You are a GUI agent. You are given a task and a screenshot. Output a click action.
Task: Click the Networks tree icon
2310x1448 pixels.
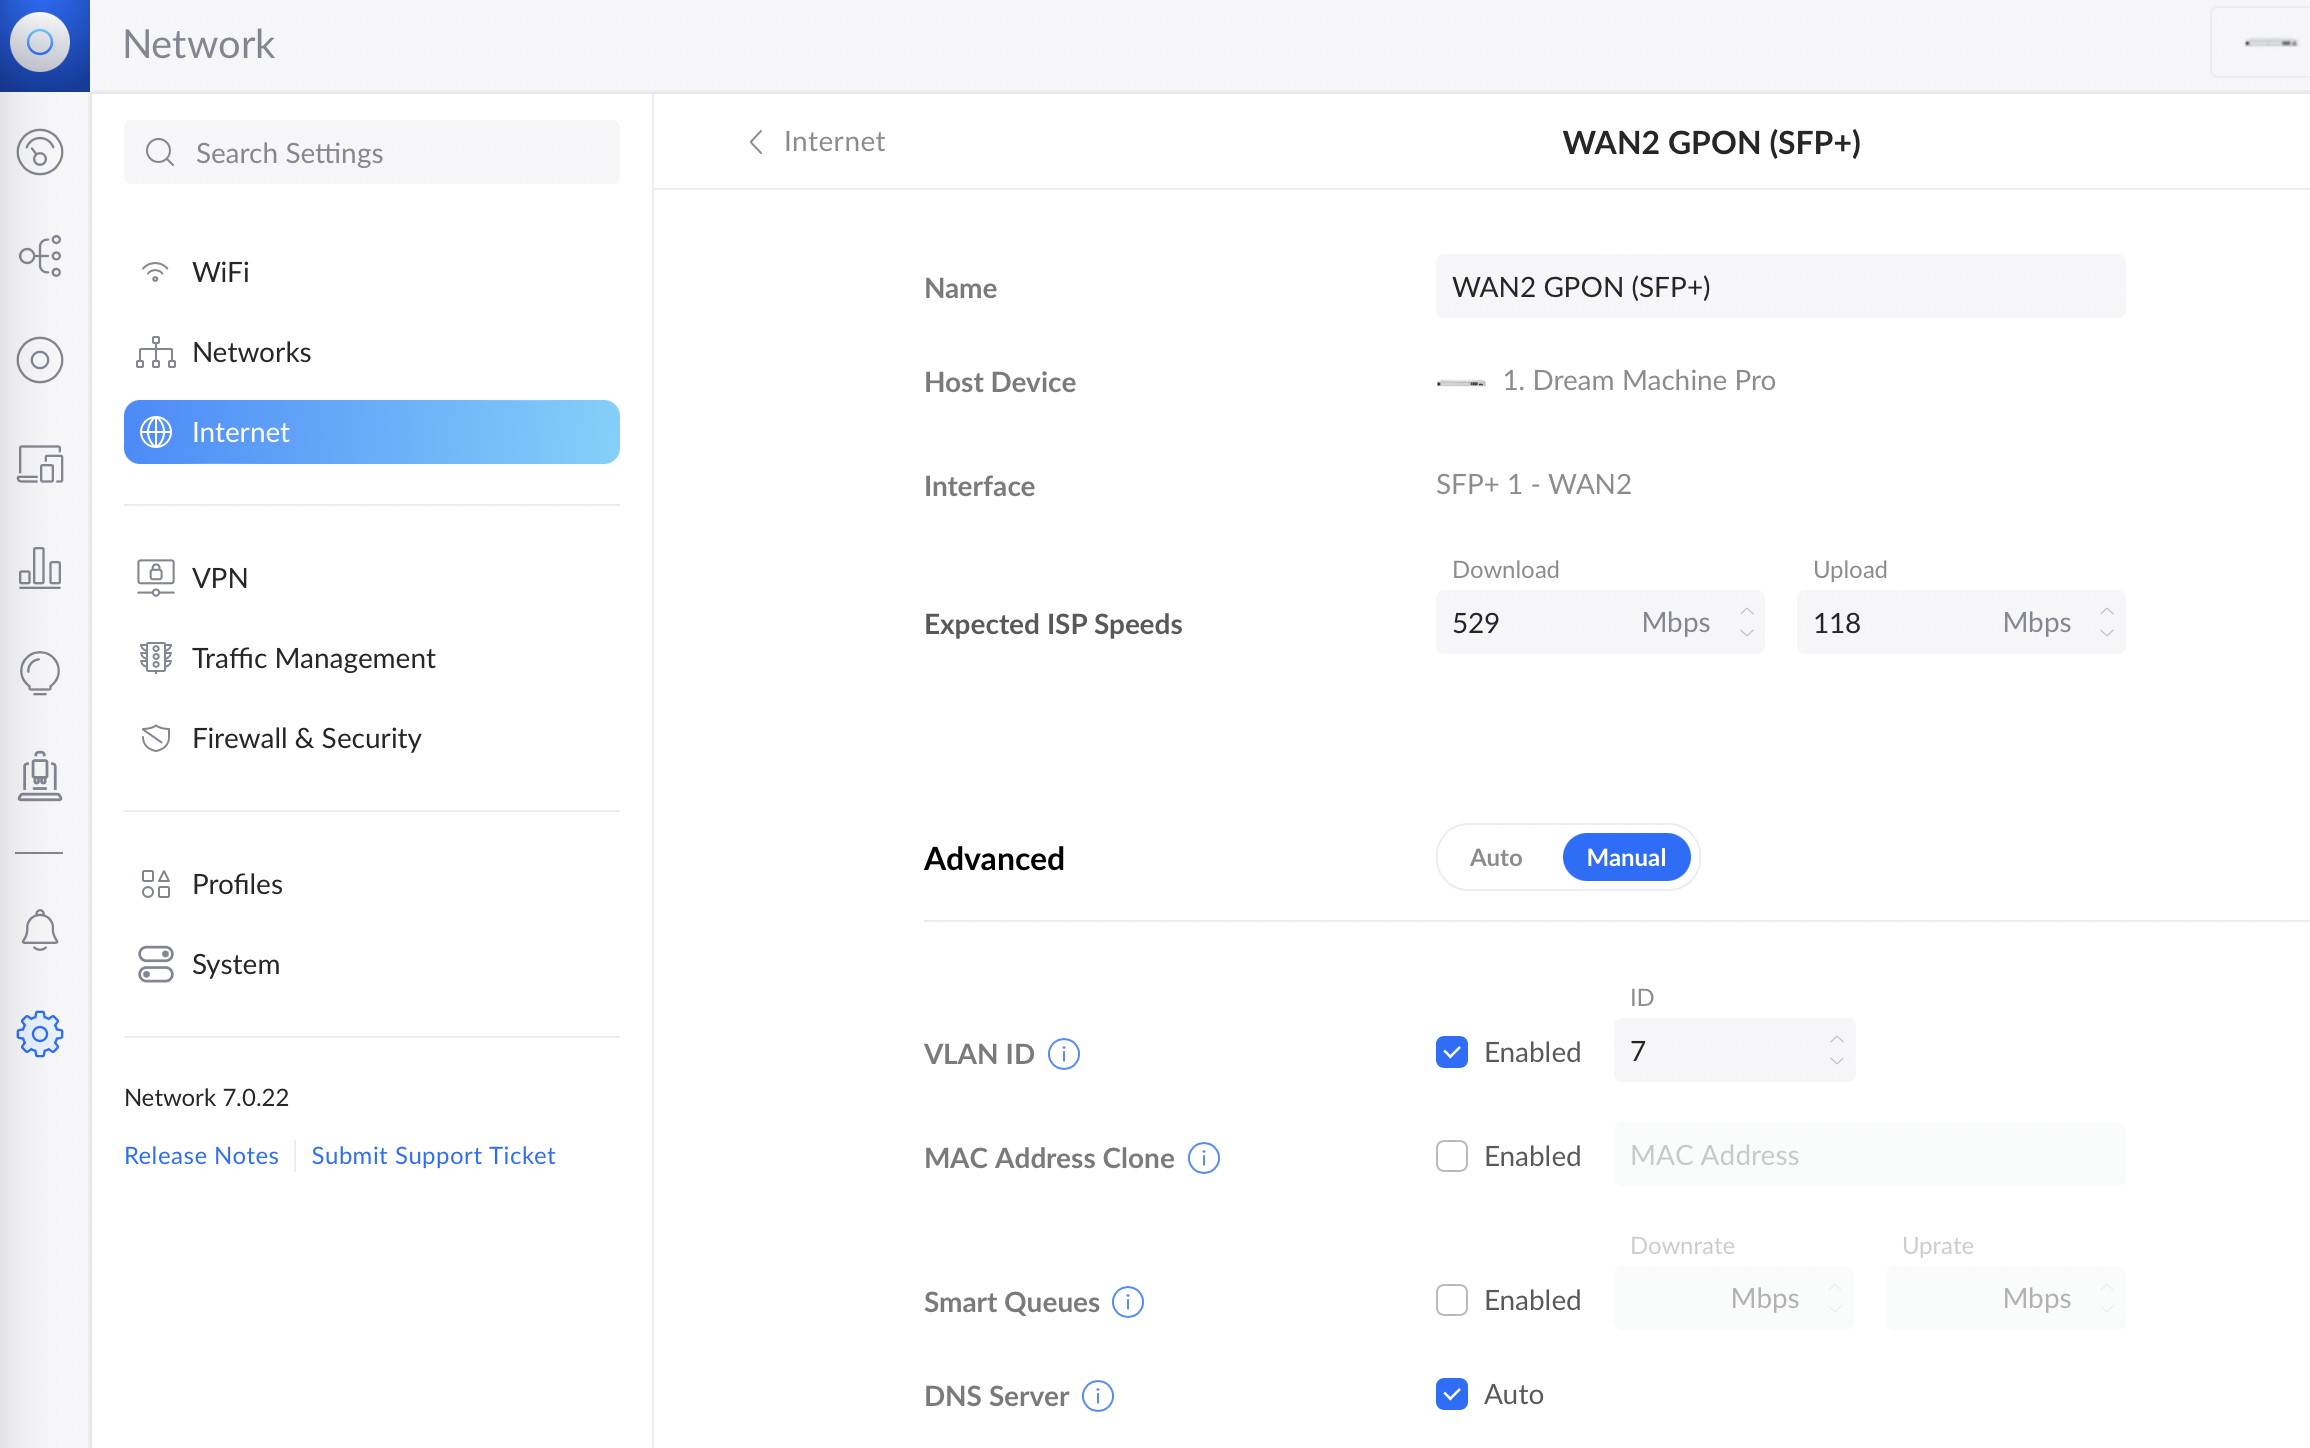tap(156, 352)
